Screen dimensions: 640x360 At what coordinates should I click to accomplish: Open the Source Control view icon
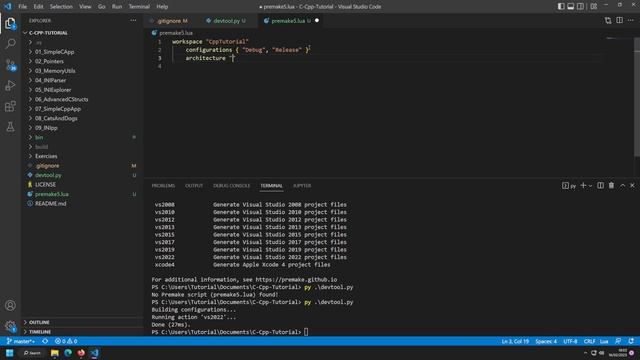point(10,65)
